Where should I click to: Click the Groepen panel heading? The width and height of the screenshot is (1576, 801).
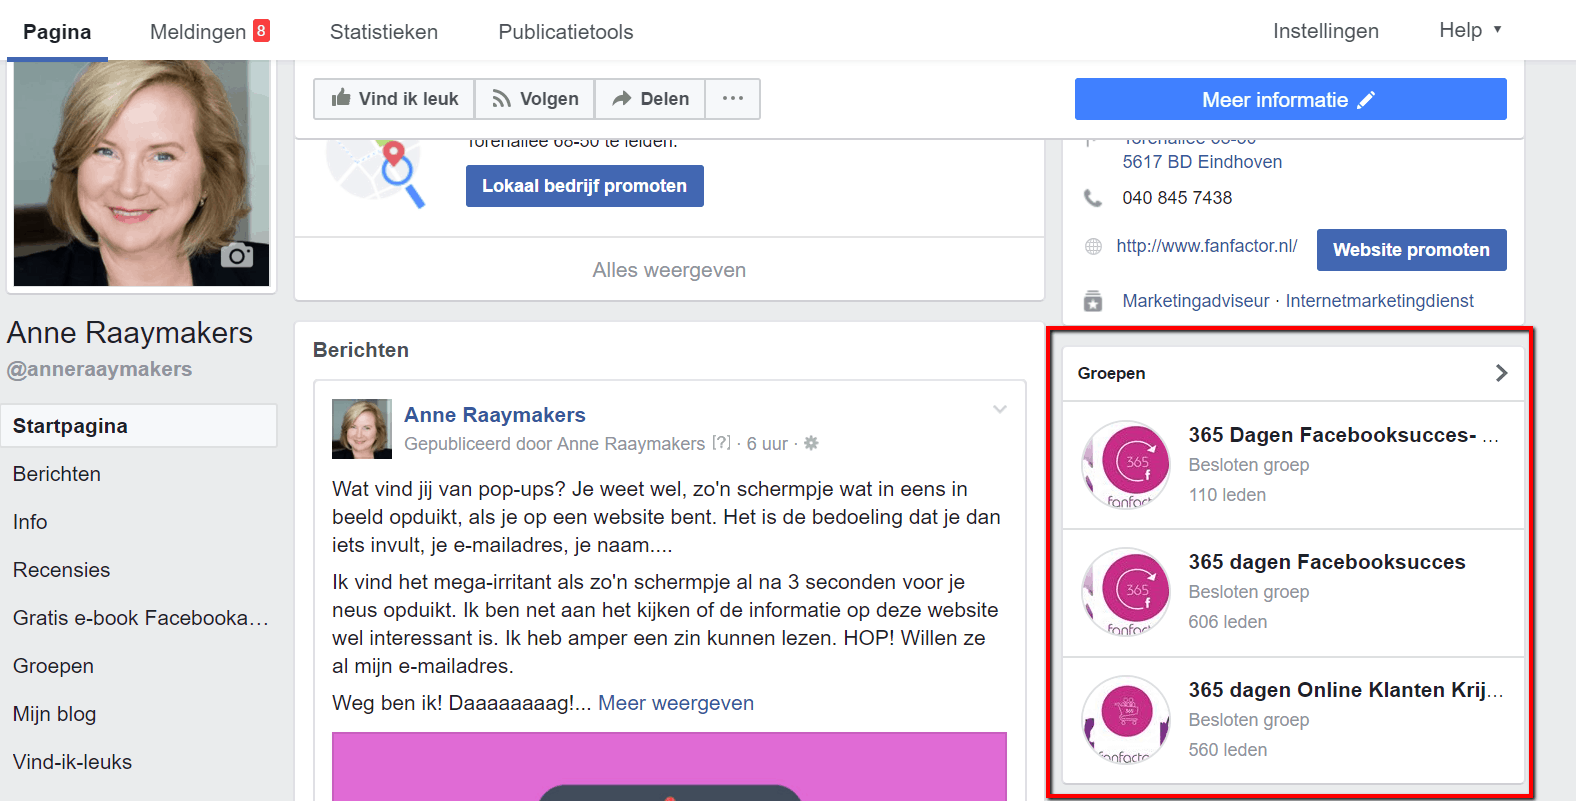tap(1112, 373)
